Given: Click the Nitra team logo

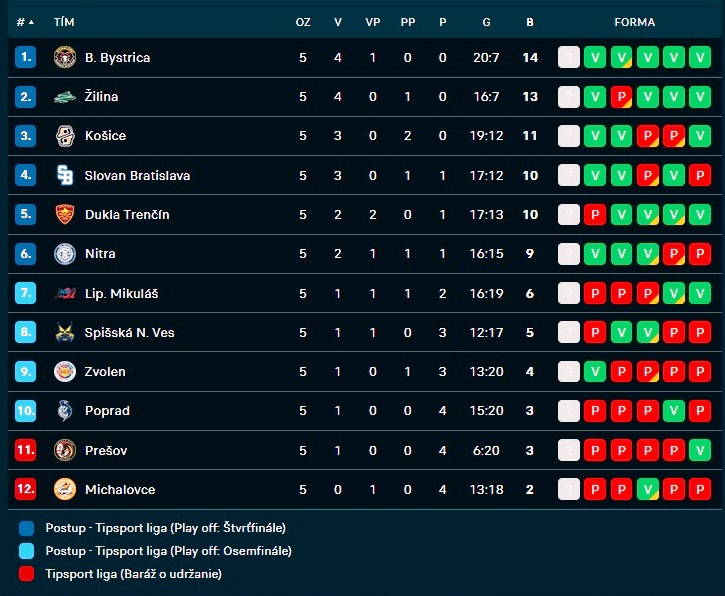Looking at the screenshot, I should 65,254.
